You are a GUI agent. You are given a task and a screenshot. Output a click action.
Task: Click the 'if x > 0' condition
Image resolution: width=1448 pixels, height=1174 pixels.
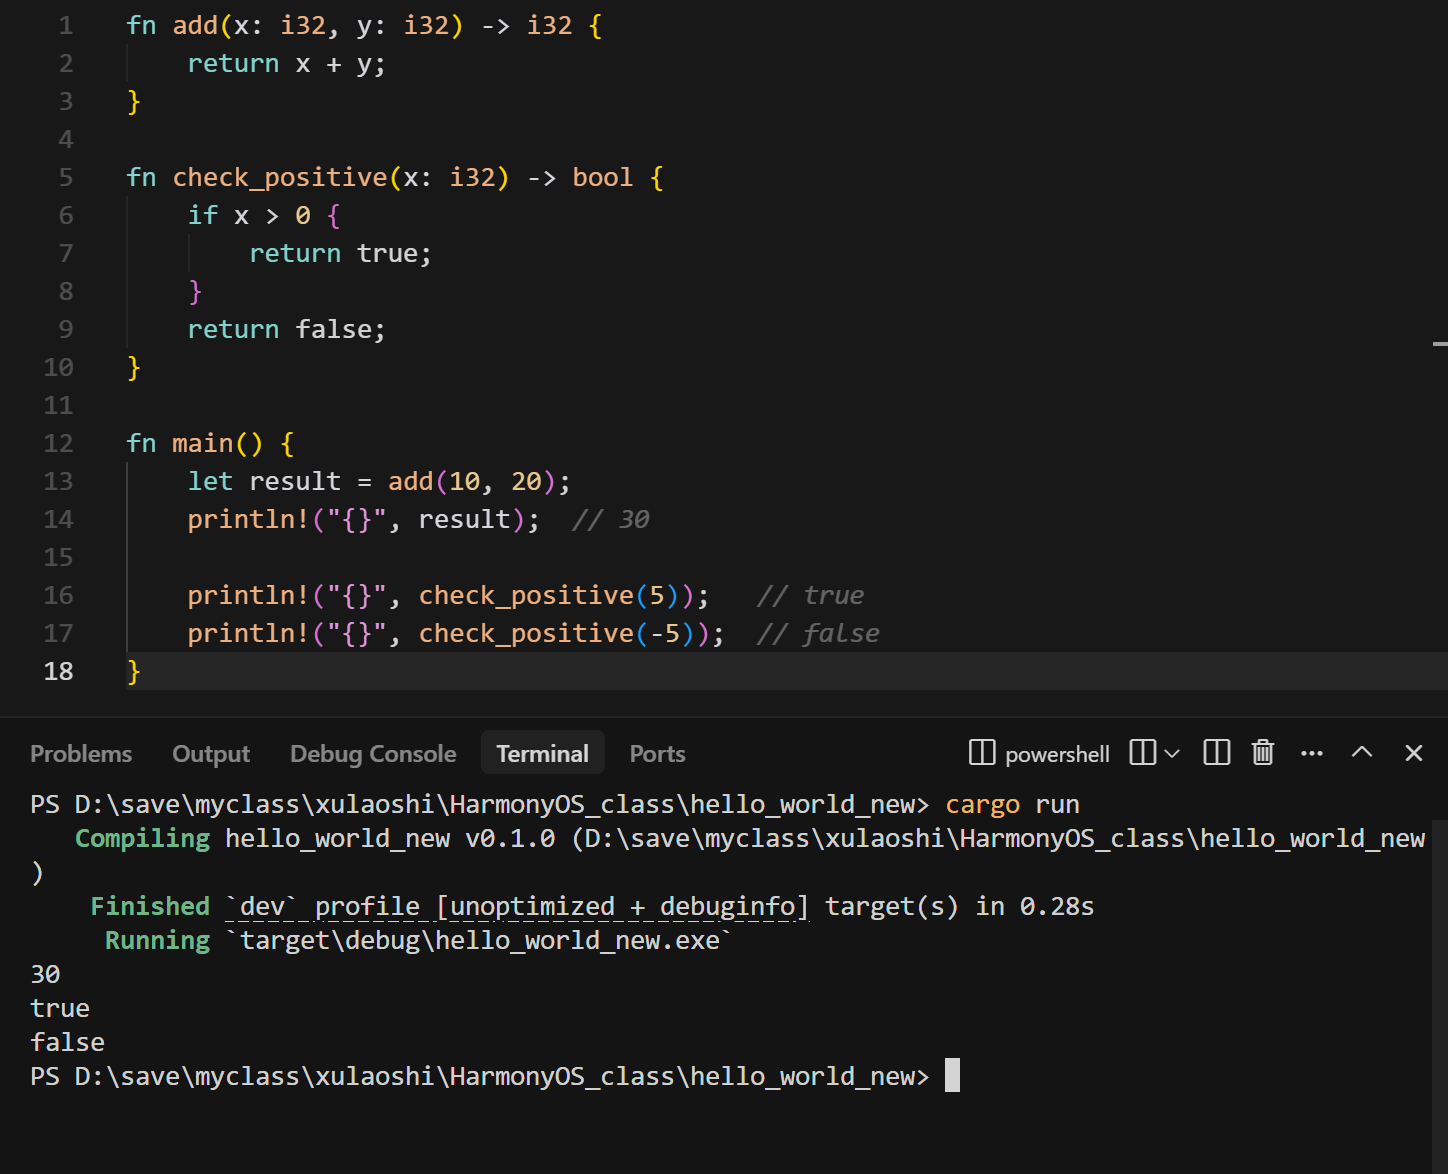click(x=250, y=215)
